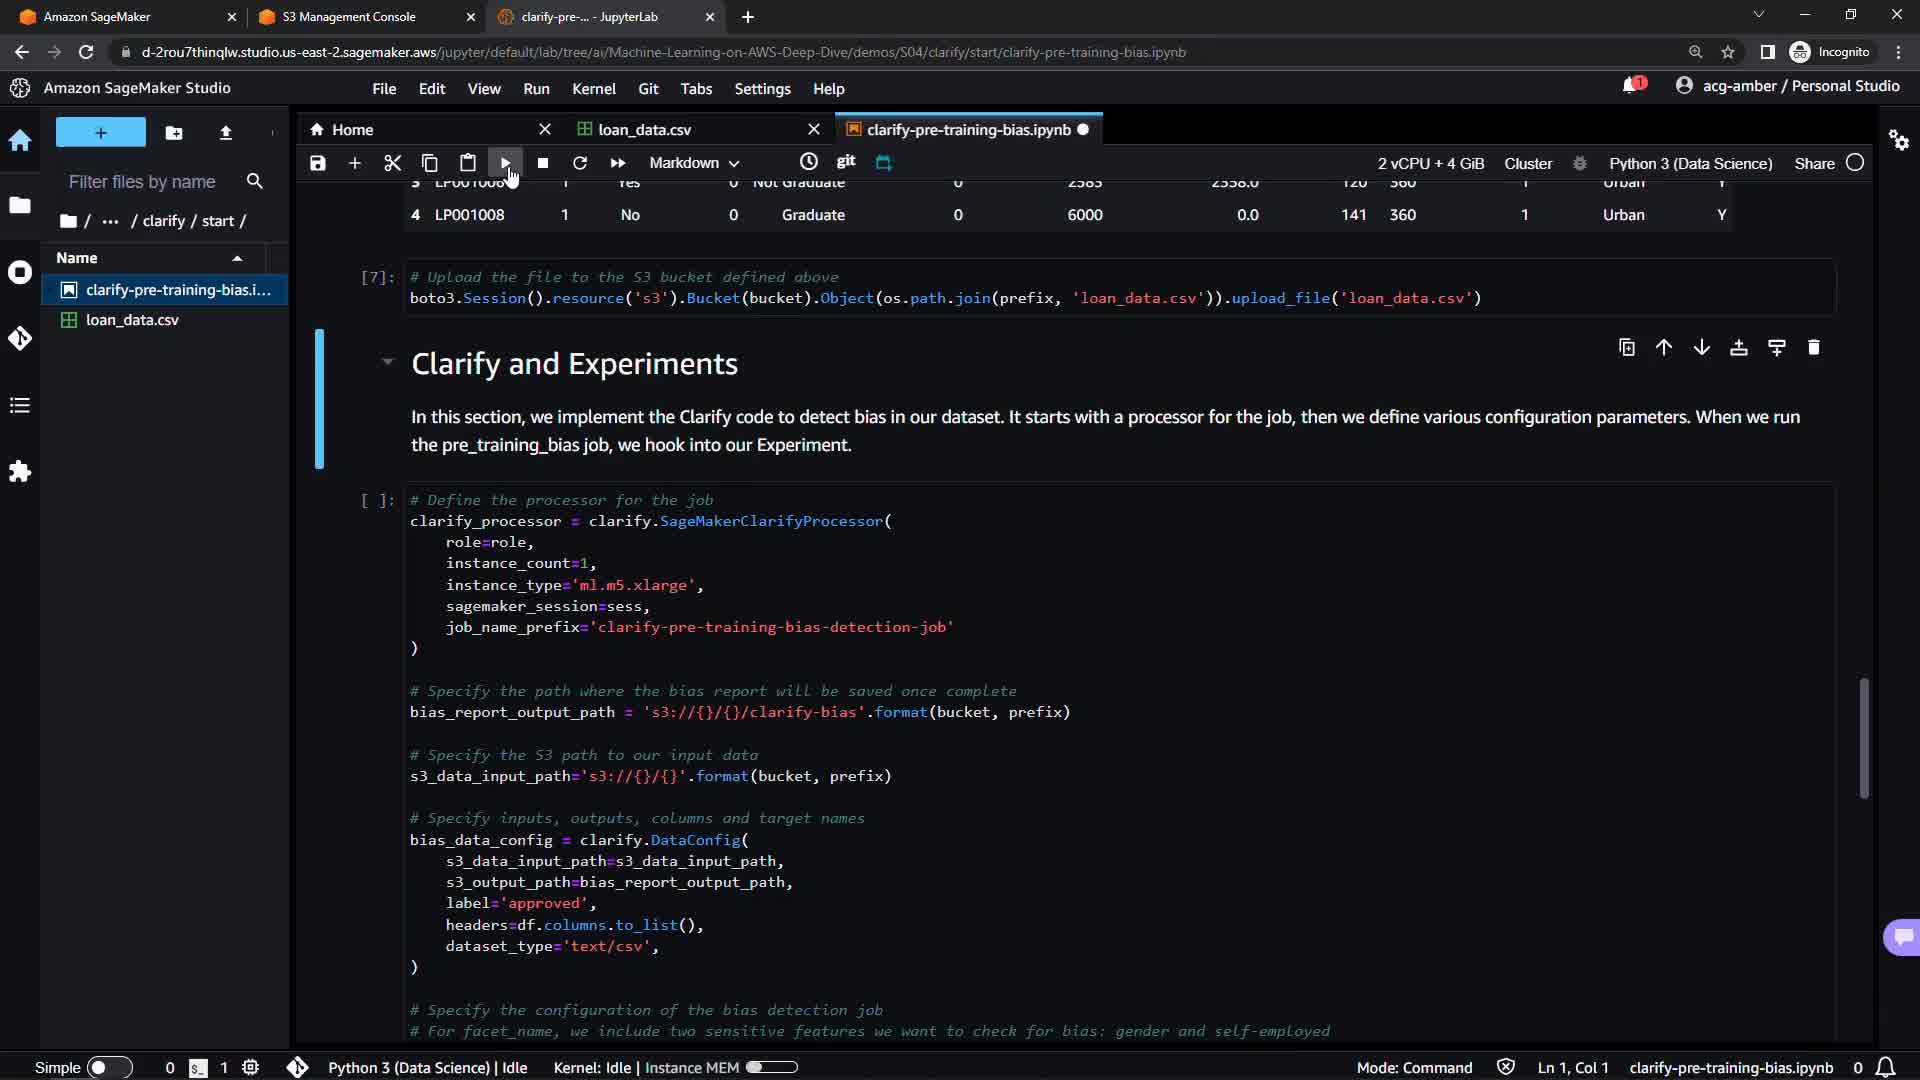The height and width of the screenshot is (1080, 1920).
Task: Cut the selected cell with scissors icon
Action: [392, 163]
